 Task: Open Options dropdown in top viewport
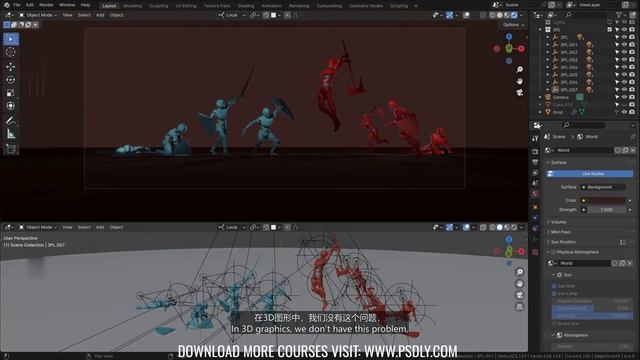tap(513, 25)
